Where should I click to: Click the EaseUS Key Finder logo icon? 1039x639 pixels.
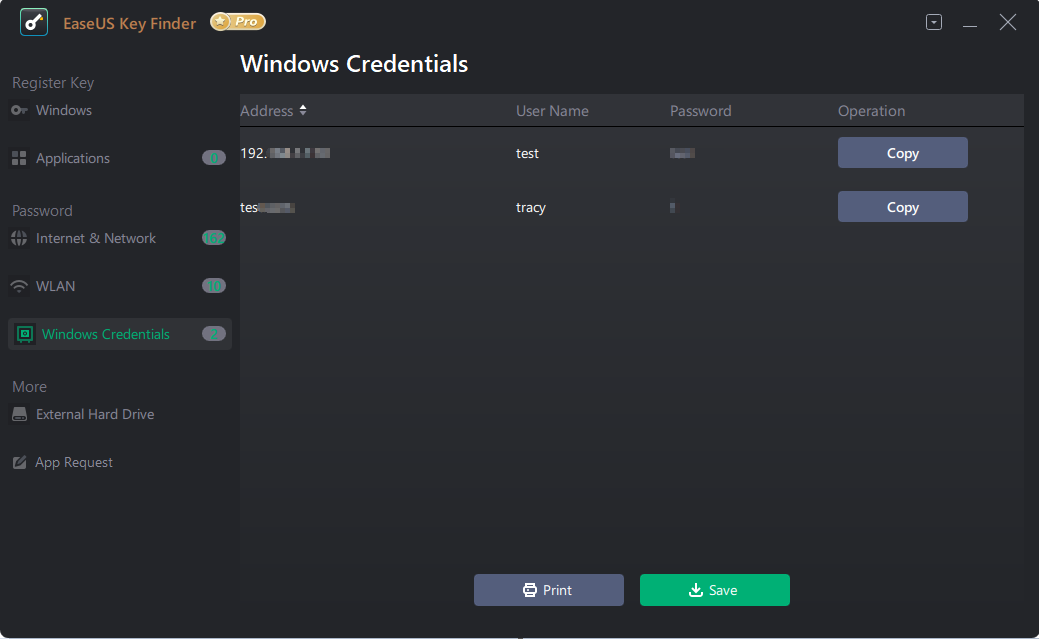34,22
